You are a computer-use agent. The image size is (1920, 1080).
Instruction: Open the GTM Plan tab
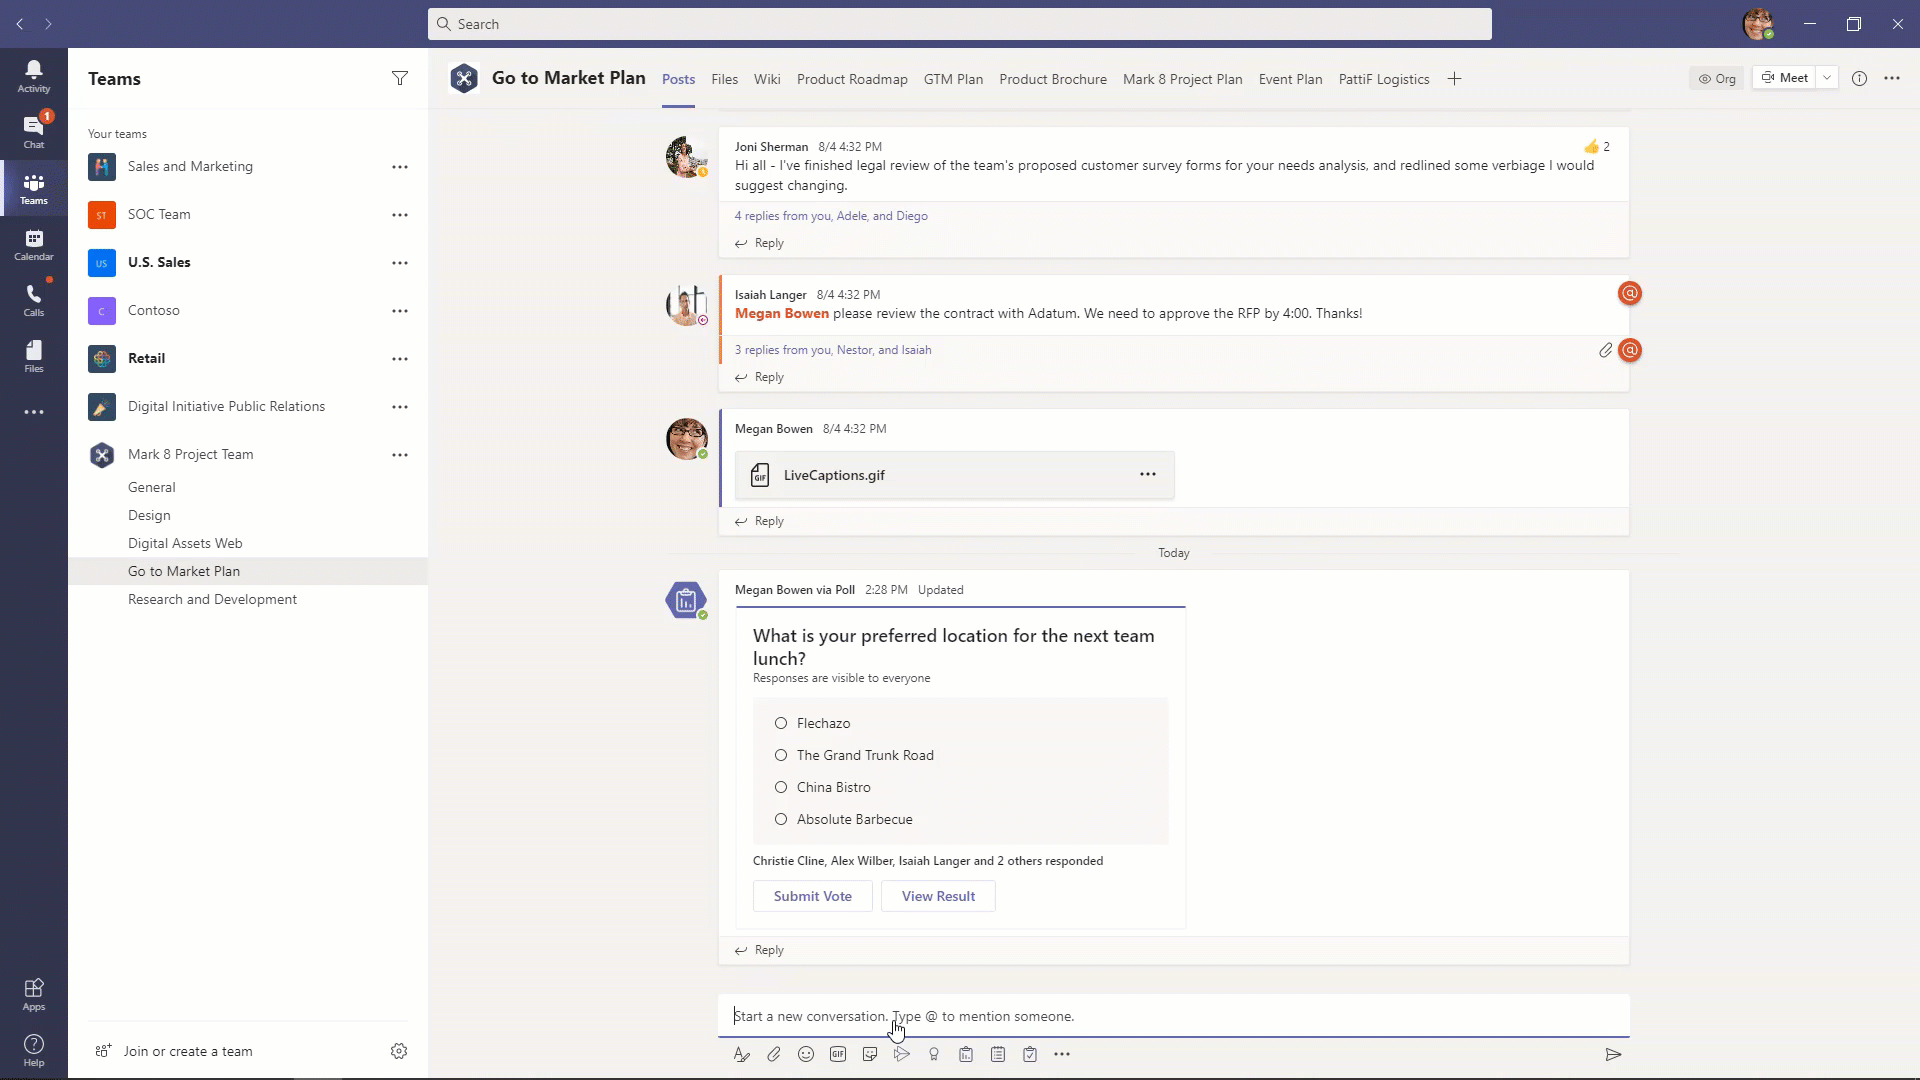pos(953,79)
